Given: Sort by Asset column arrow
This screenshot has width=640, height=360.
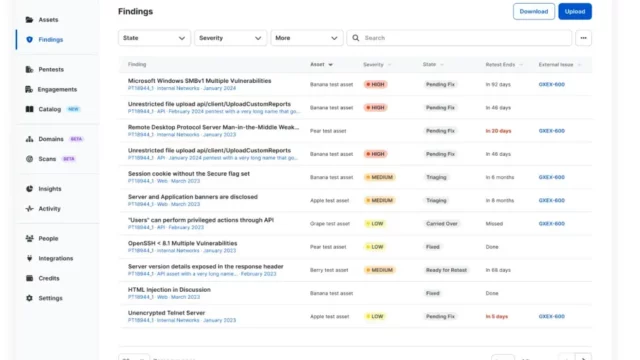Looking at the screenshot, I should coord(331,64).
